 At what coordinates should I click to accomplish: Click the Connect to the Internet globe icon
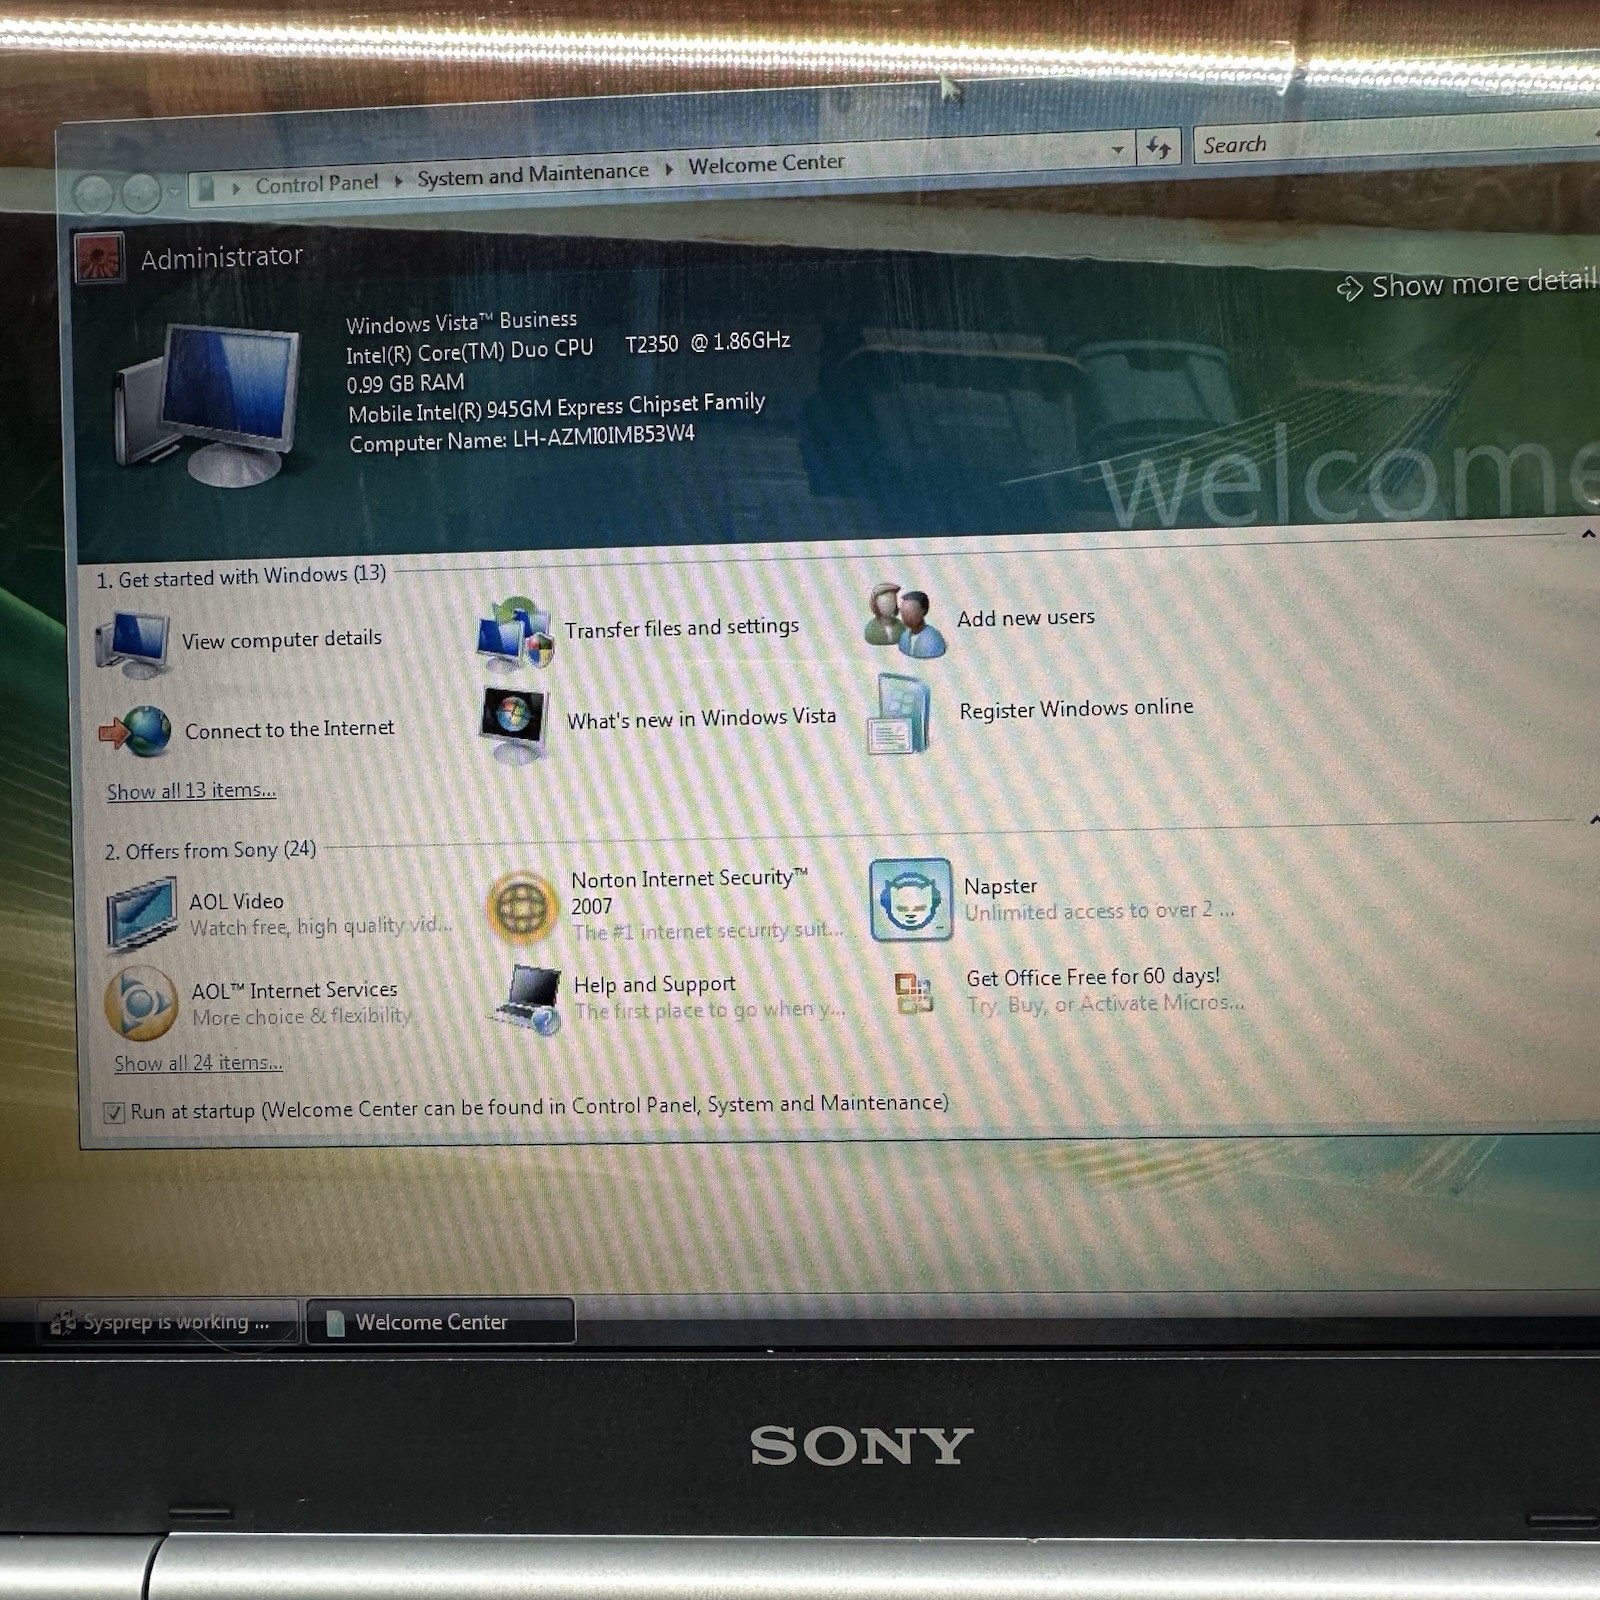coord(136,731)
